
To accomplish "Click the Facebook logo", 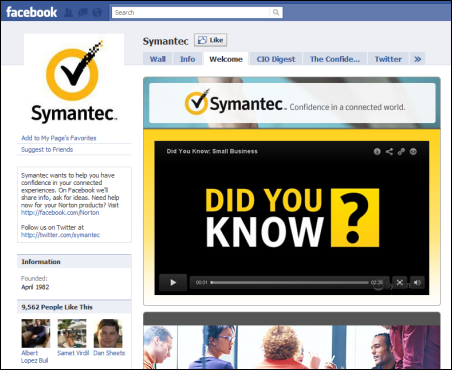I will tap(31, 12).
